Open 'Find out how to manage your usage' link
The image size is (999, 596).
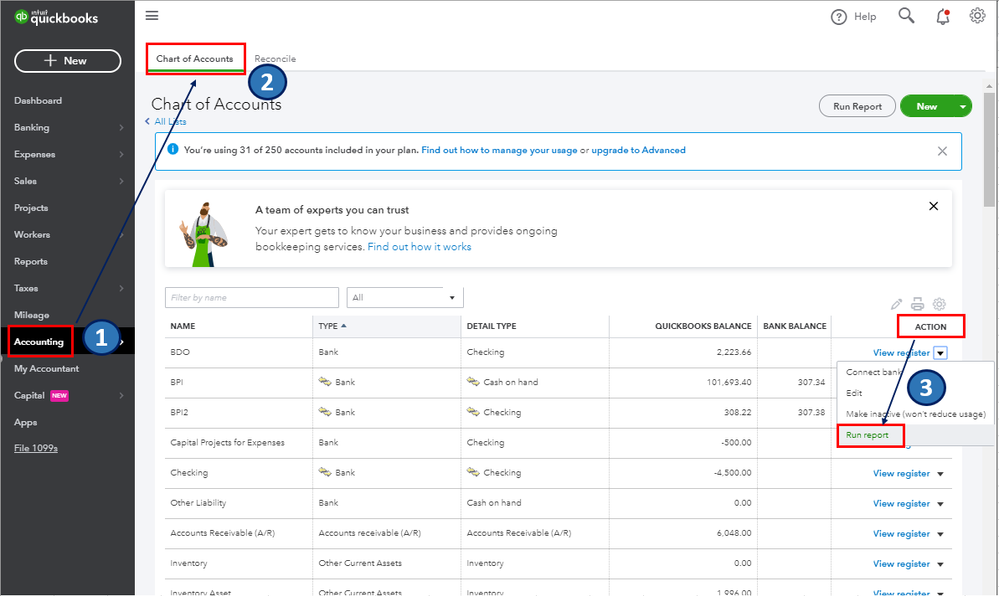(499, 150)
